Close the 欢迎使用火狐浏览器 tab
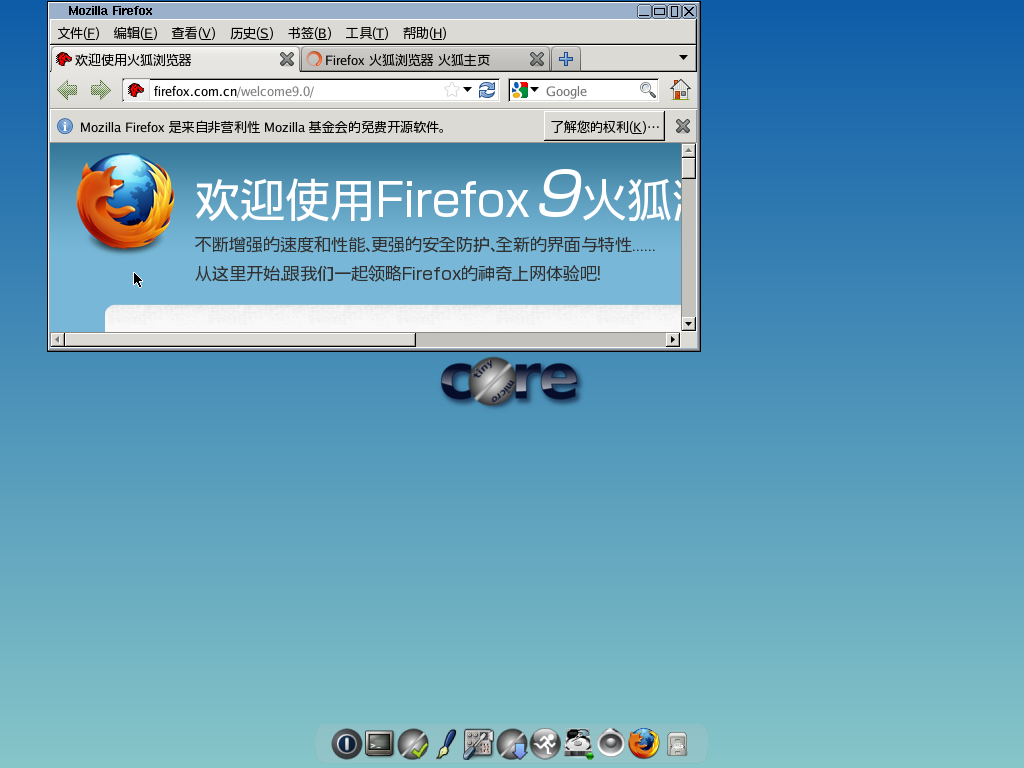 click(286, 59)
